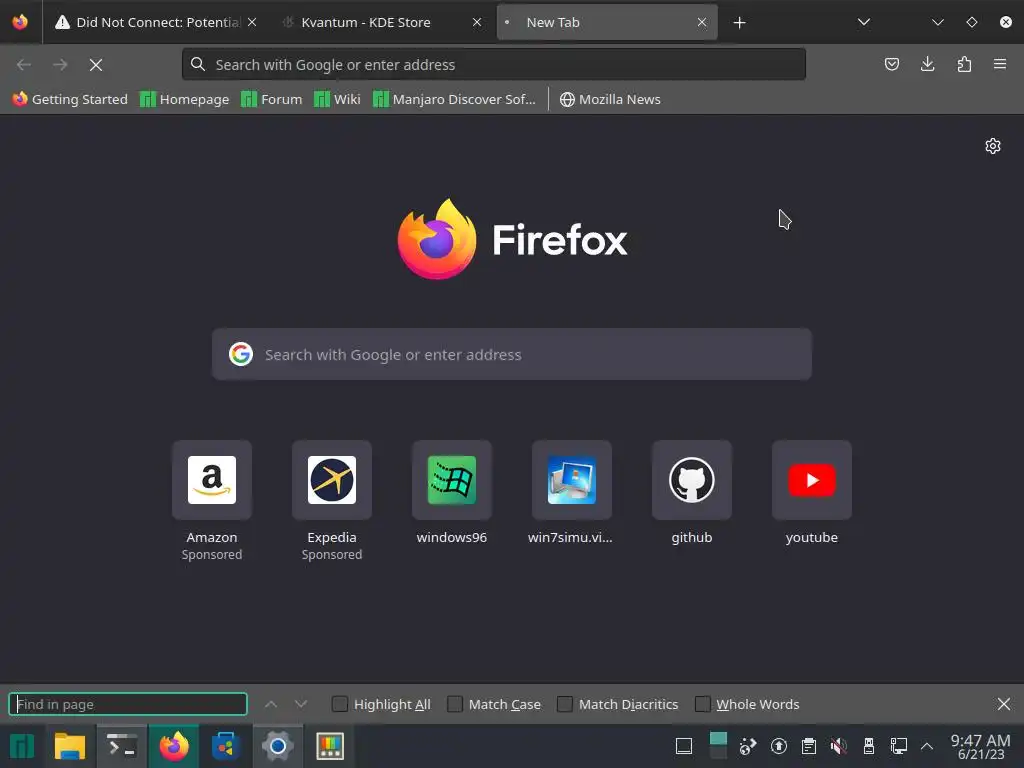This screenshot has width=1024, height=768.
Task: Open Forum bookmark
Action: [x=272, y=99]
